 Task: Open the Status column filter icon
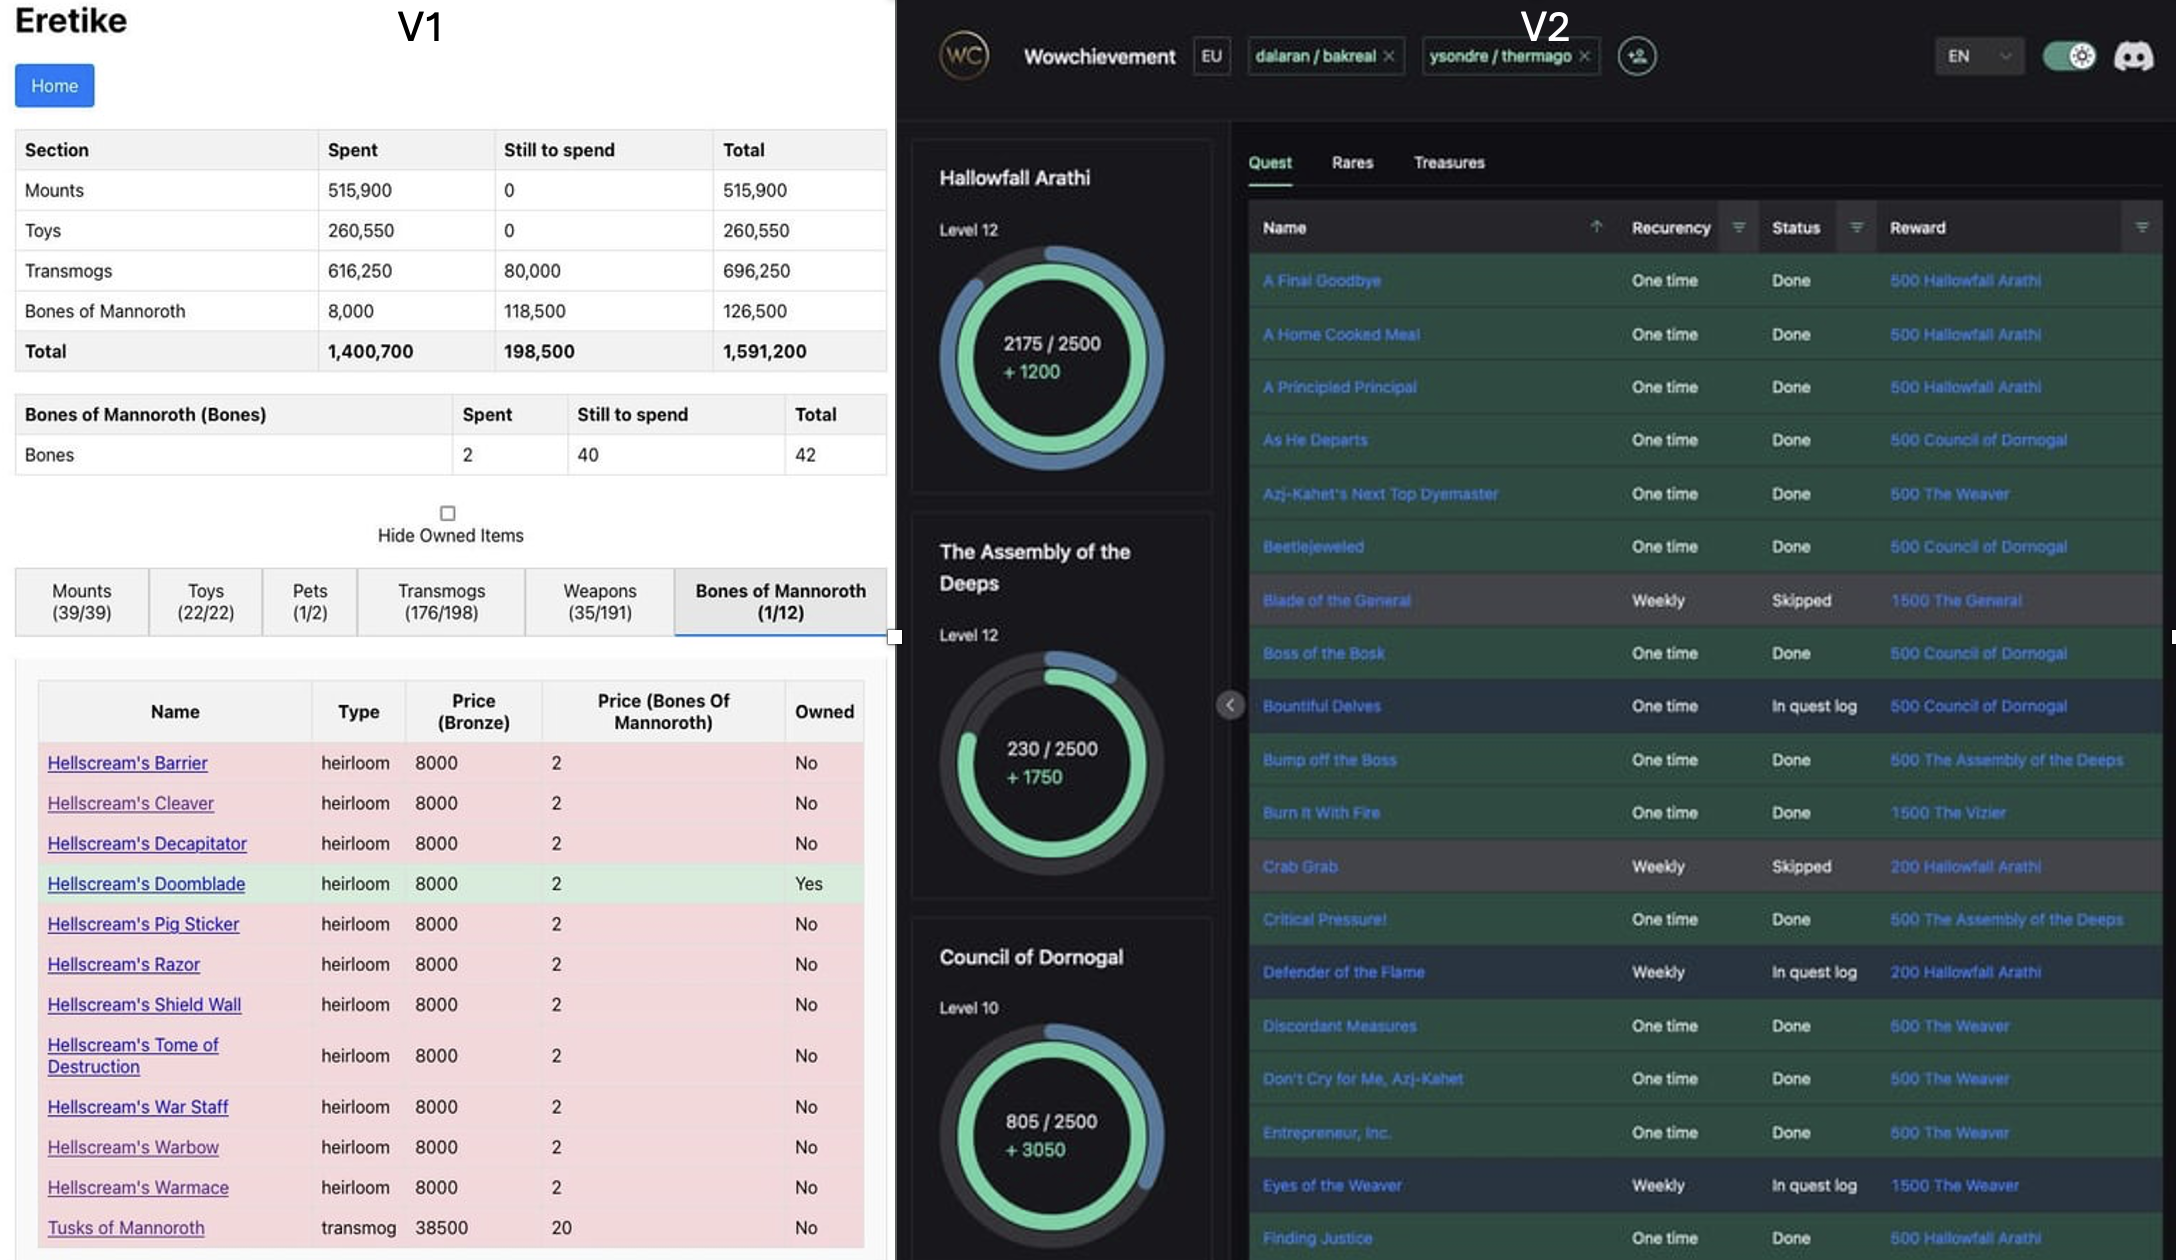point(1856,227)
